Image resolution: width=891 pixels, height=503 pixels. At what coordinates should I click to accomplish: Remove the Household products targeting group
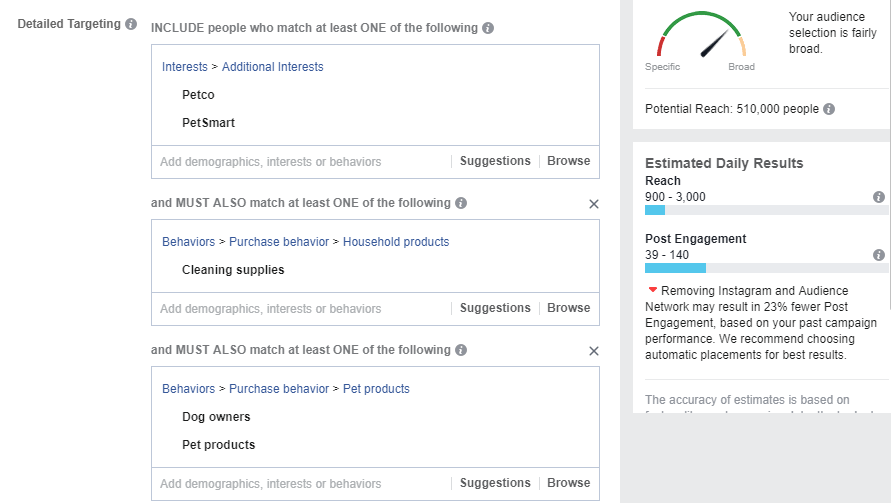(x=594, y=204)
